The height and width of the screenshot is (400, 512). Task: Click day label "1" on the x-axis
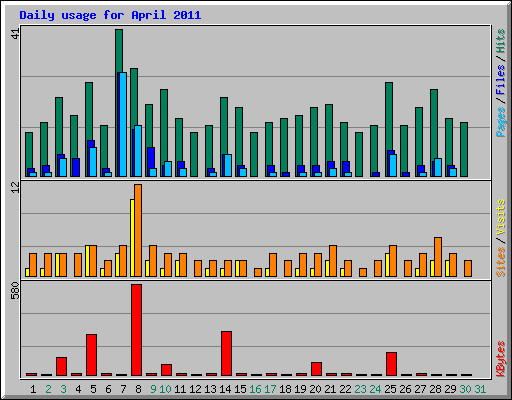[x=33, y=389]
